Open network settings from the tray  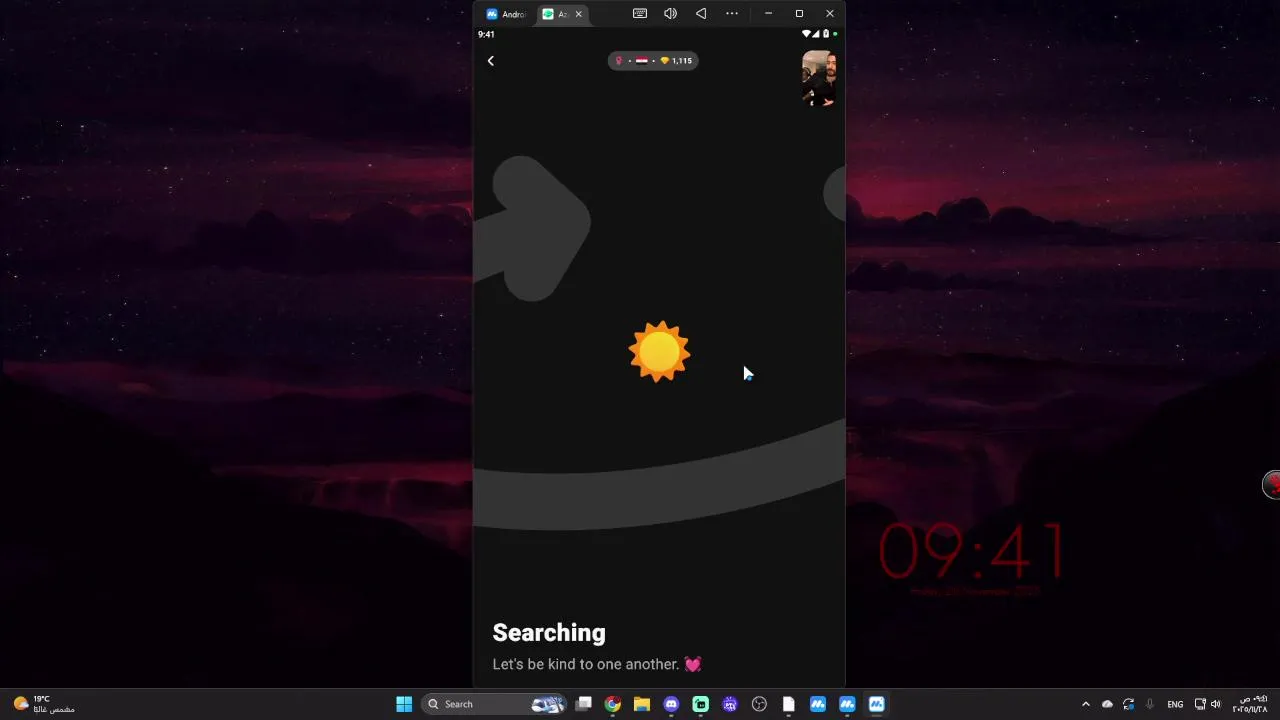tap(1200, 704)
